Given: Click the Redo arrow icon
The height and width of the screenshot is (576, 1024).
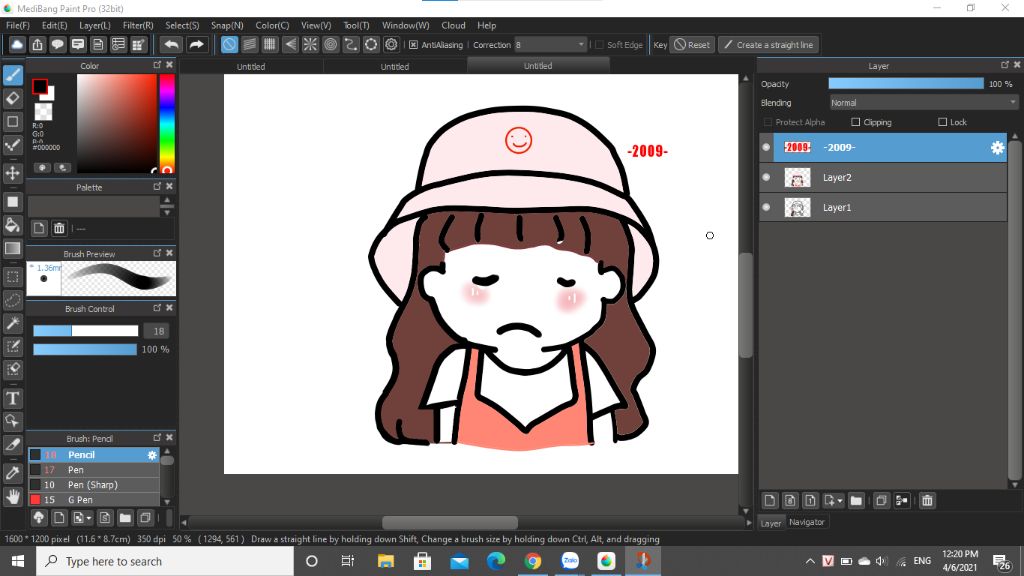Looking at the screenshot, I should point(196,44).
